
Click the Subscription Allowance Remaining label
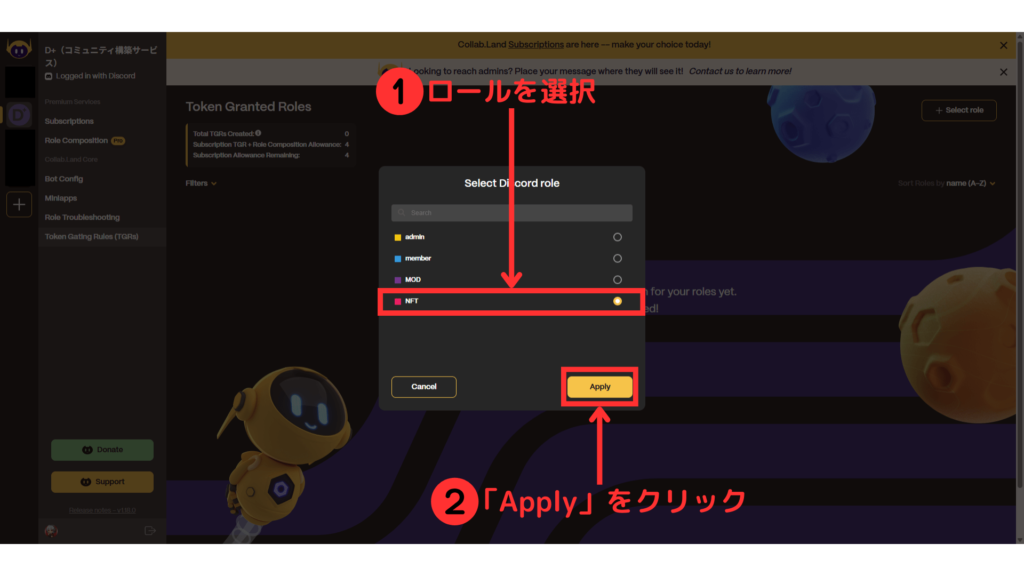tap(246, 155)
